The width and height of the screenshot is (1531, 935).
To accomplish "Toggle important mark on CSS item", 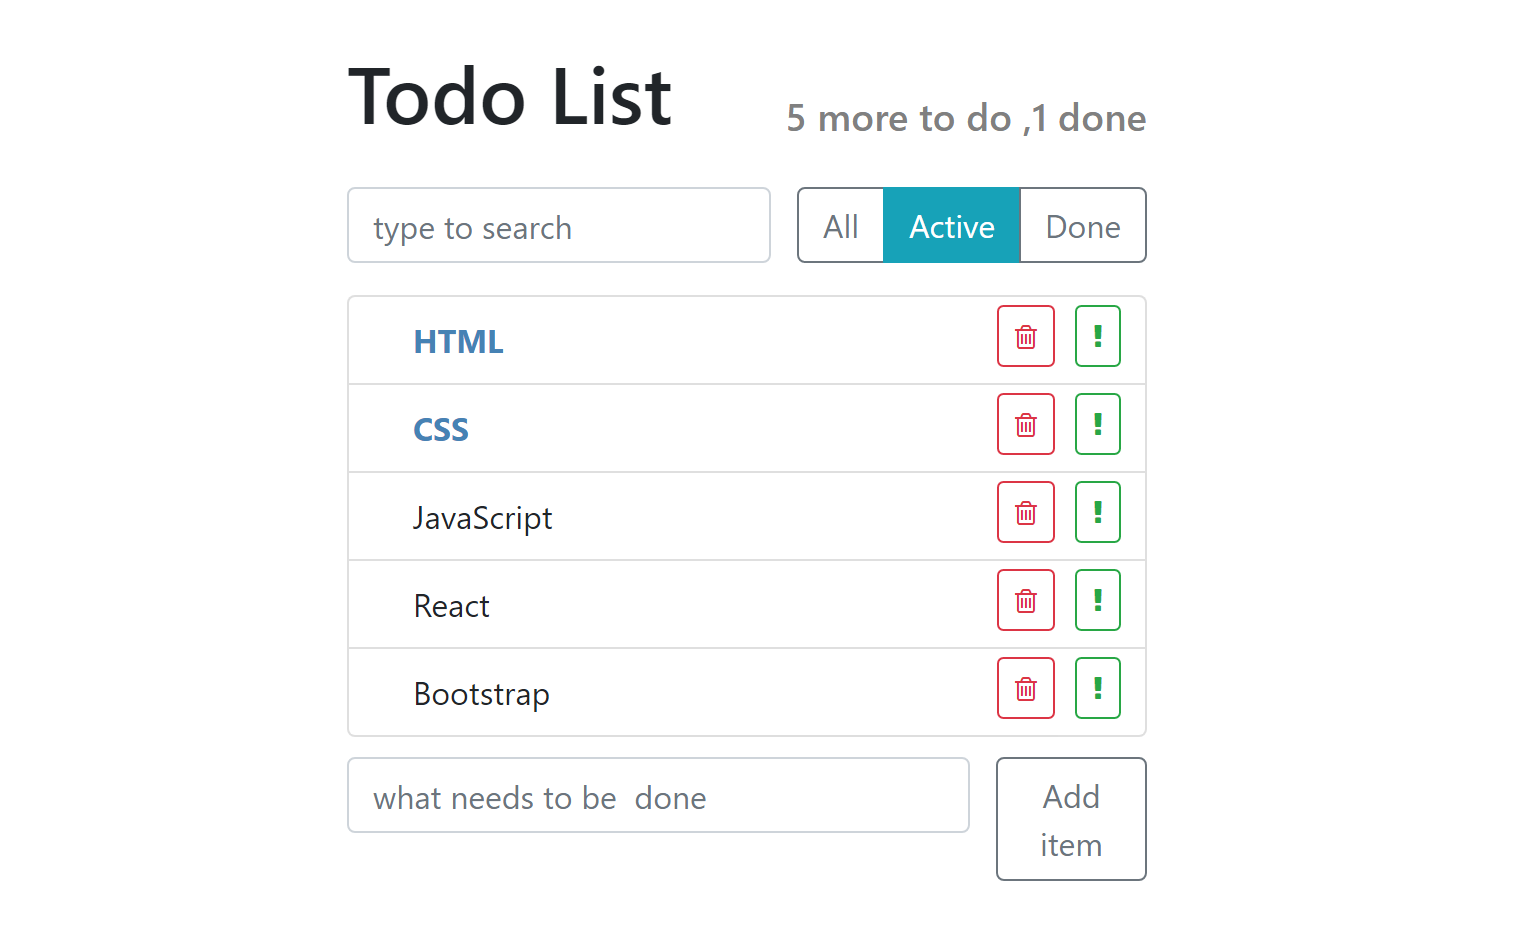I will (x=1097, y=424).
